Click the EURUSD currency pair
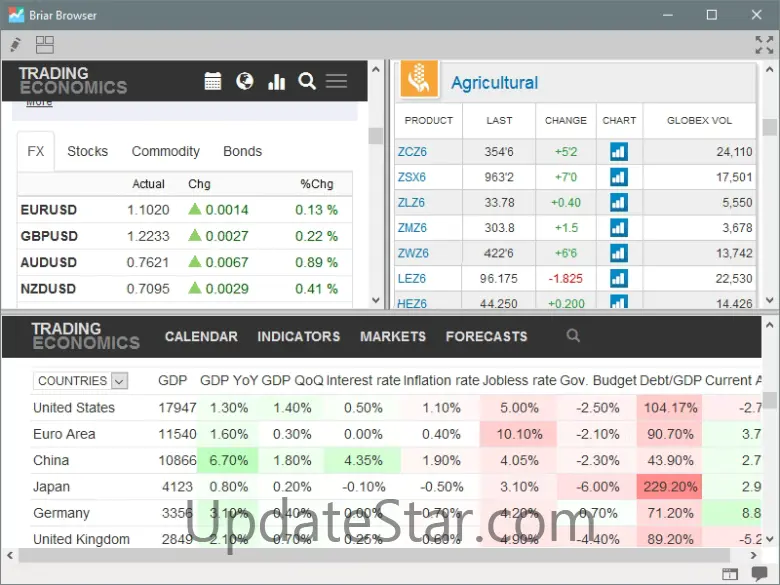This screenshot has height=585, width=780. point(49,210)
